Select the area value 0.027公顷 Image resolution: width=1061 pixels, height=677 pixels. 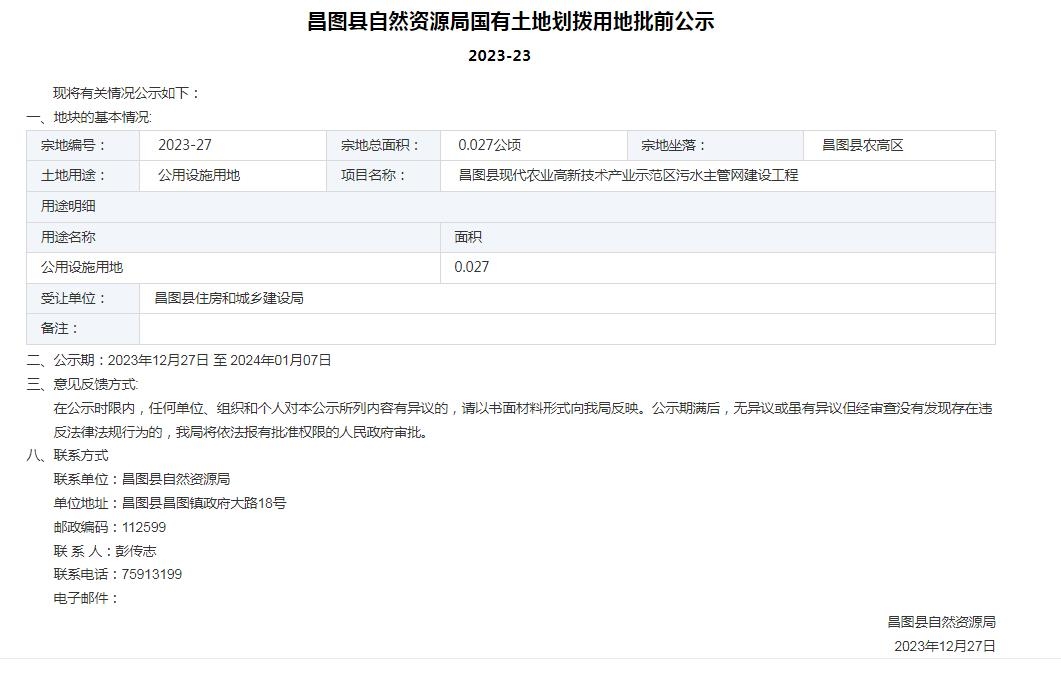(x=489, y=145)
